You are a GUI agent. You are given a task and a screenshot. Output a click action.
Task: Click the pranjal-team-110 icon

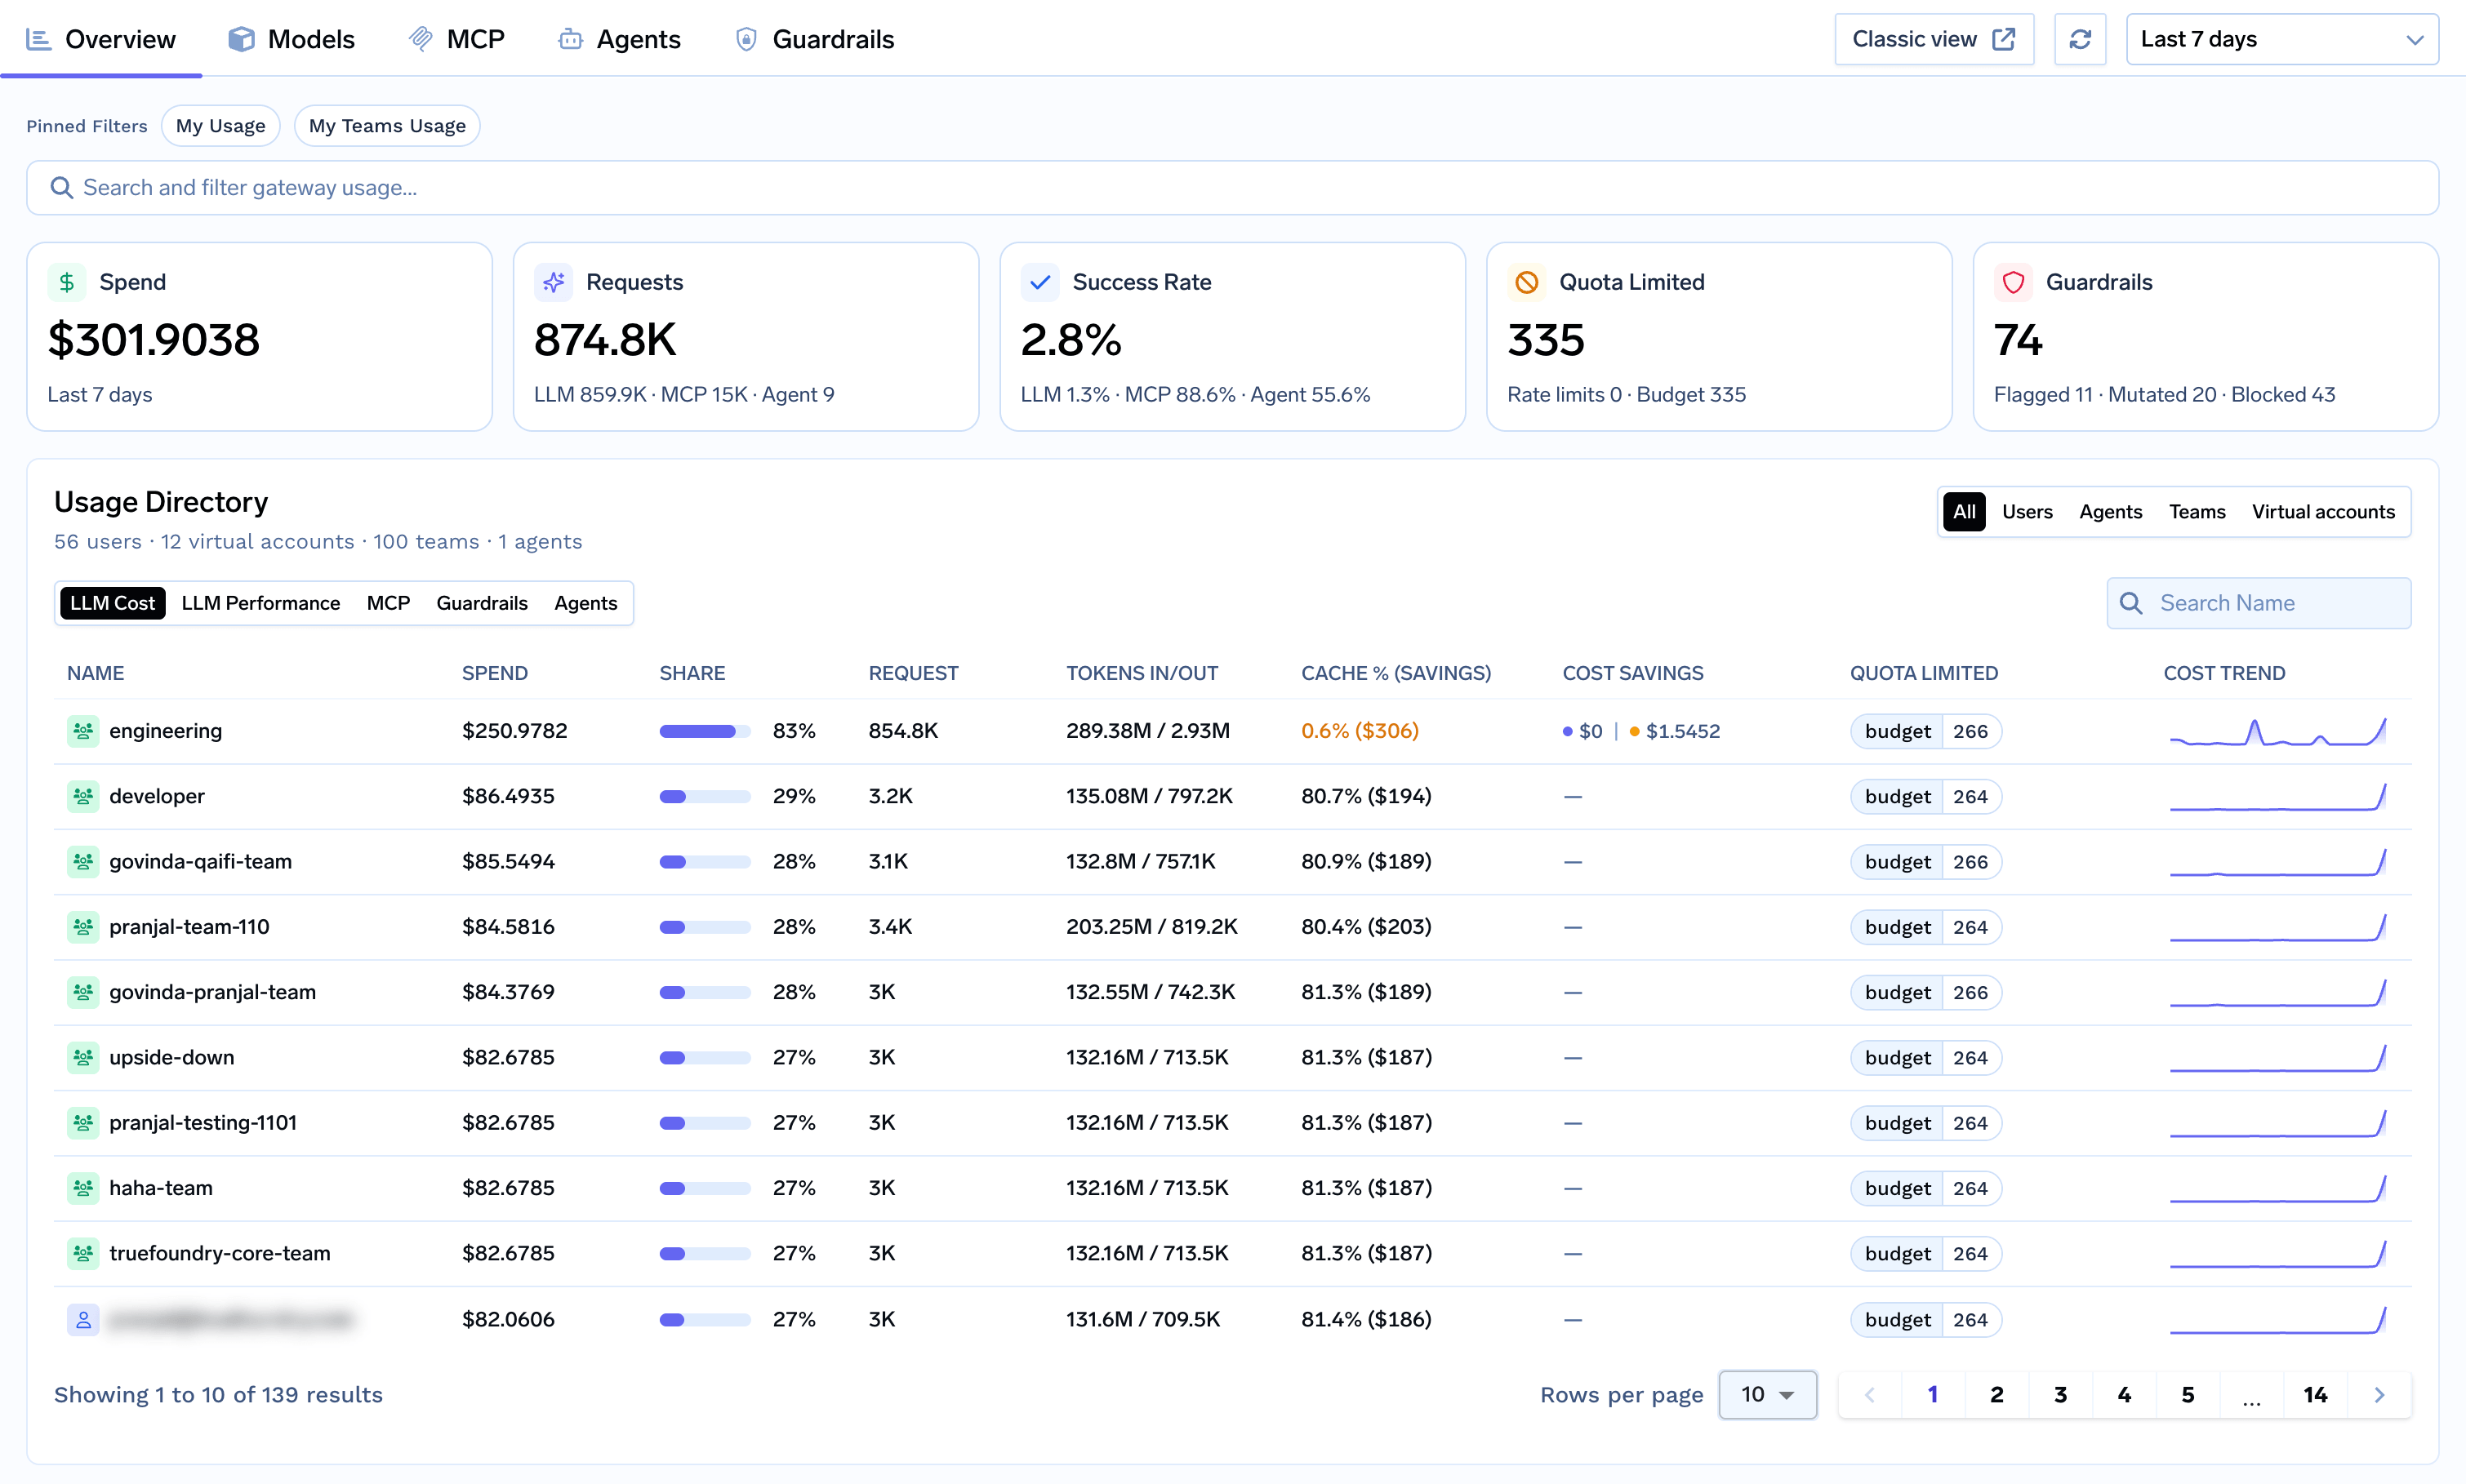point(83,927)
